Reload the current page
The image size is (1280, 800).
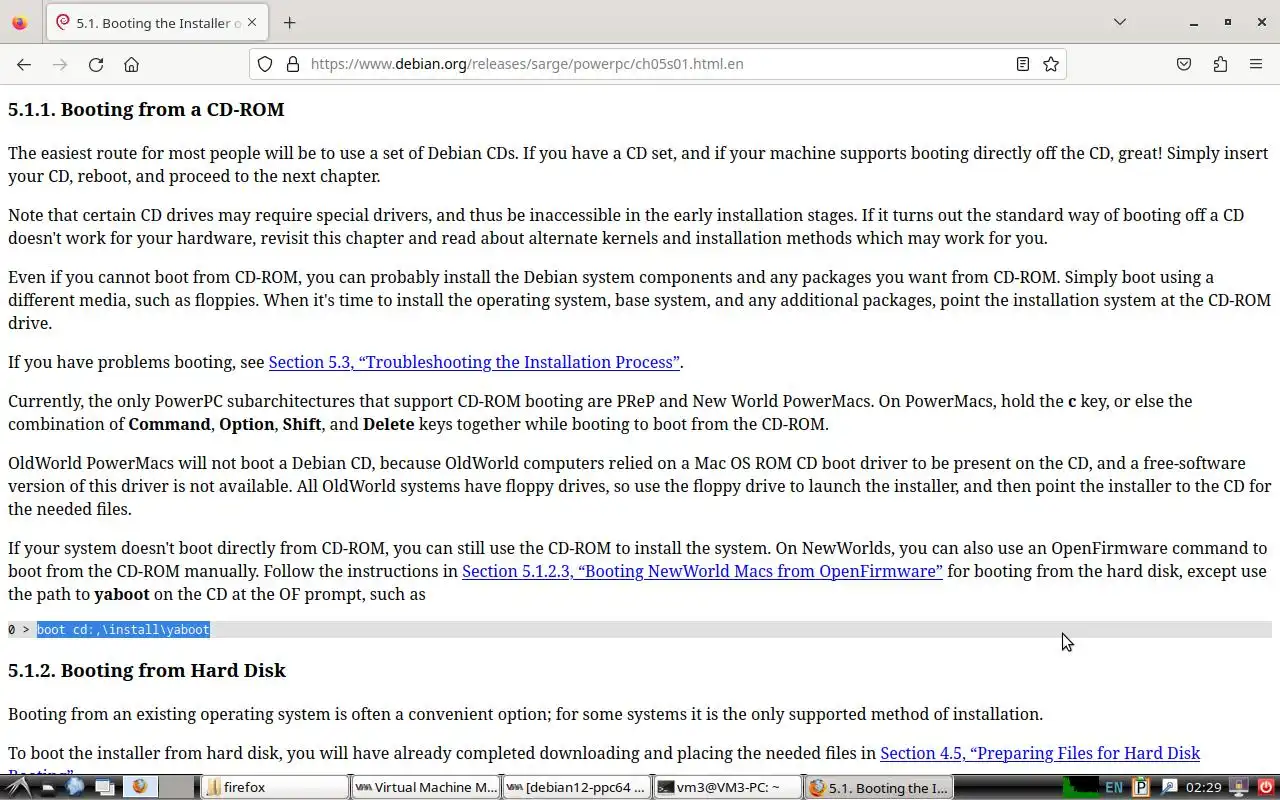[x=96, y=64]
